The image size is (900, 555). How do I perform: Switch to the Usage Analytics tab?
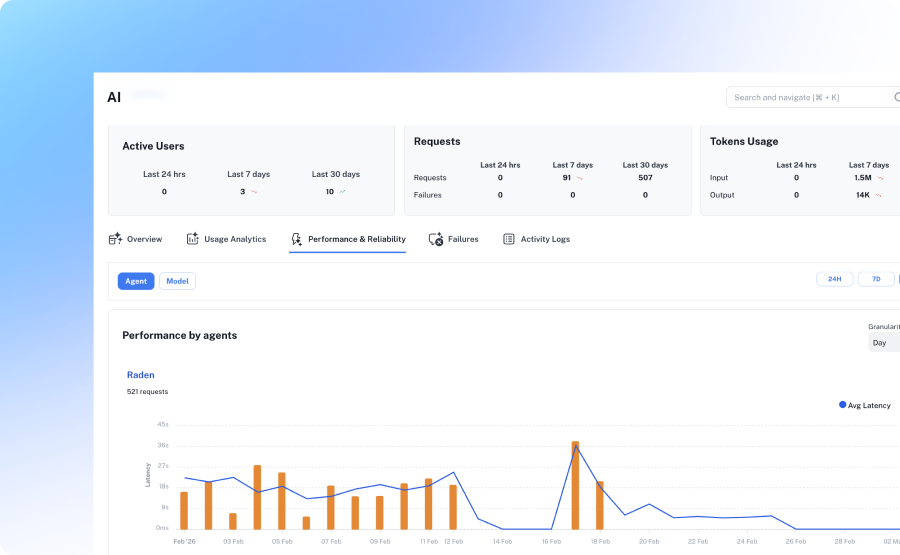[226, 239]
